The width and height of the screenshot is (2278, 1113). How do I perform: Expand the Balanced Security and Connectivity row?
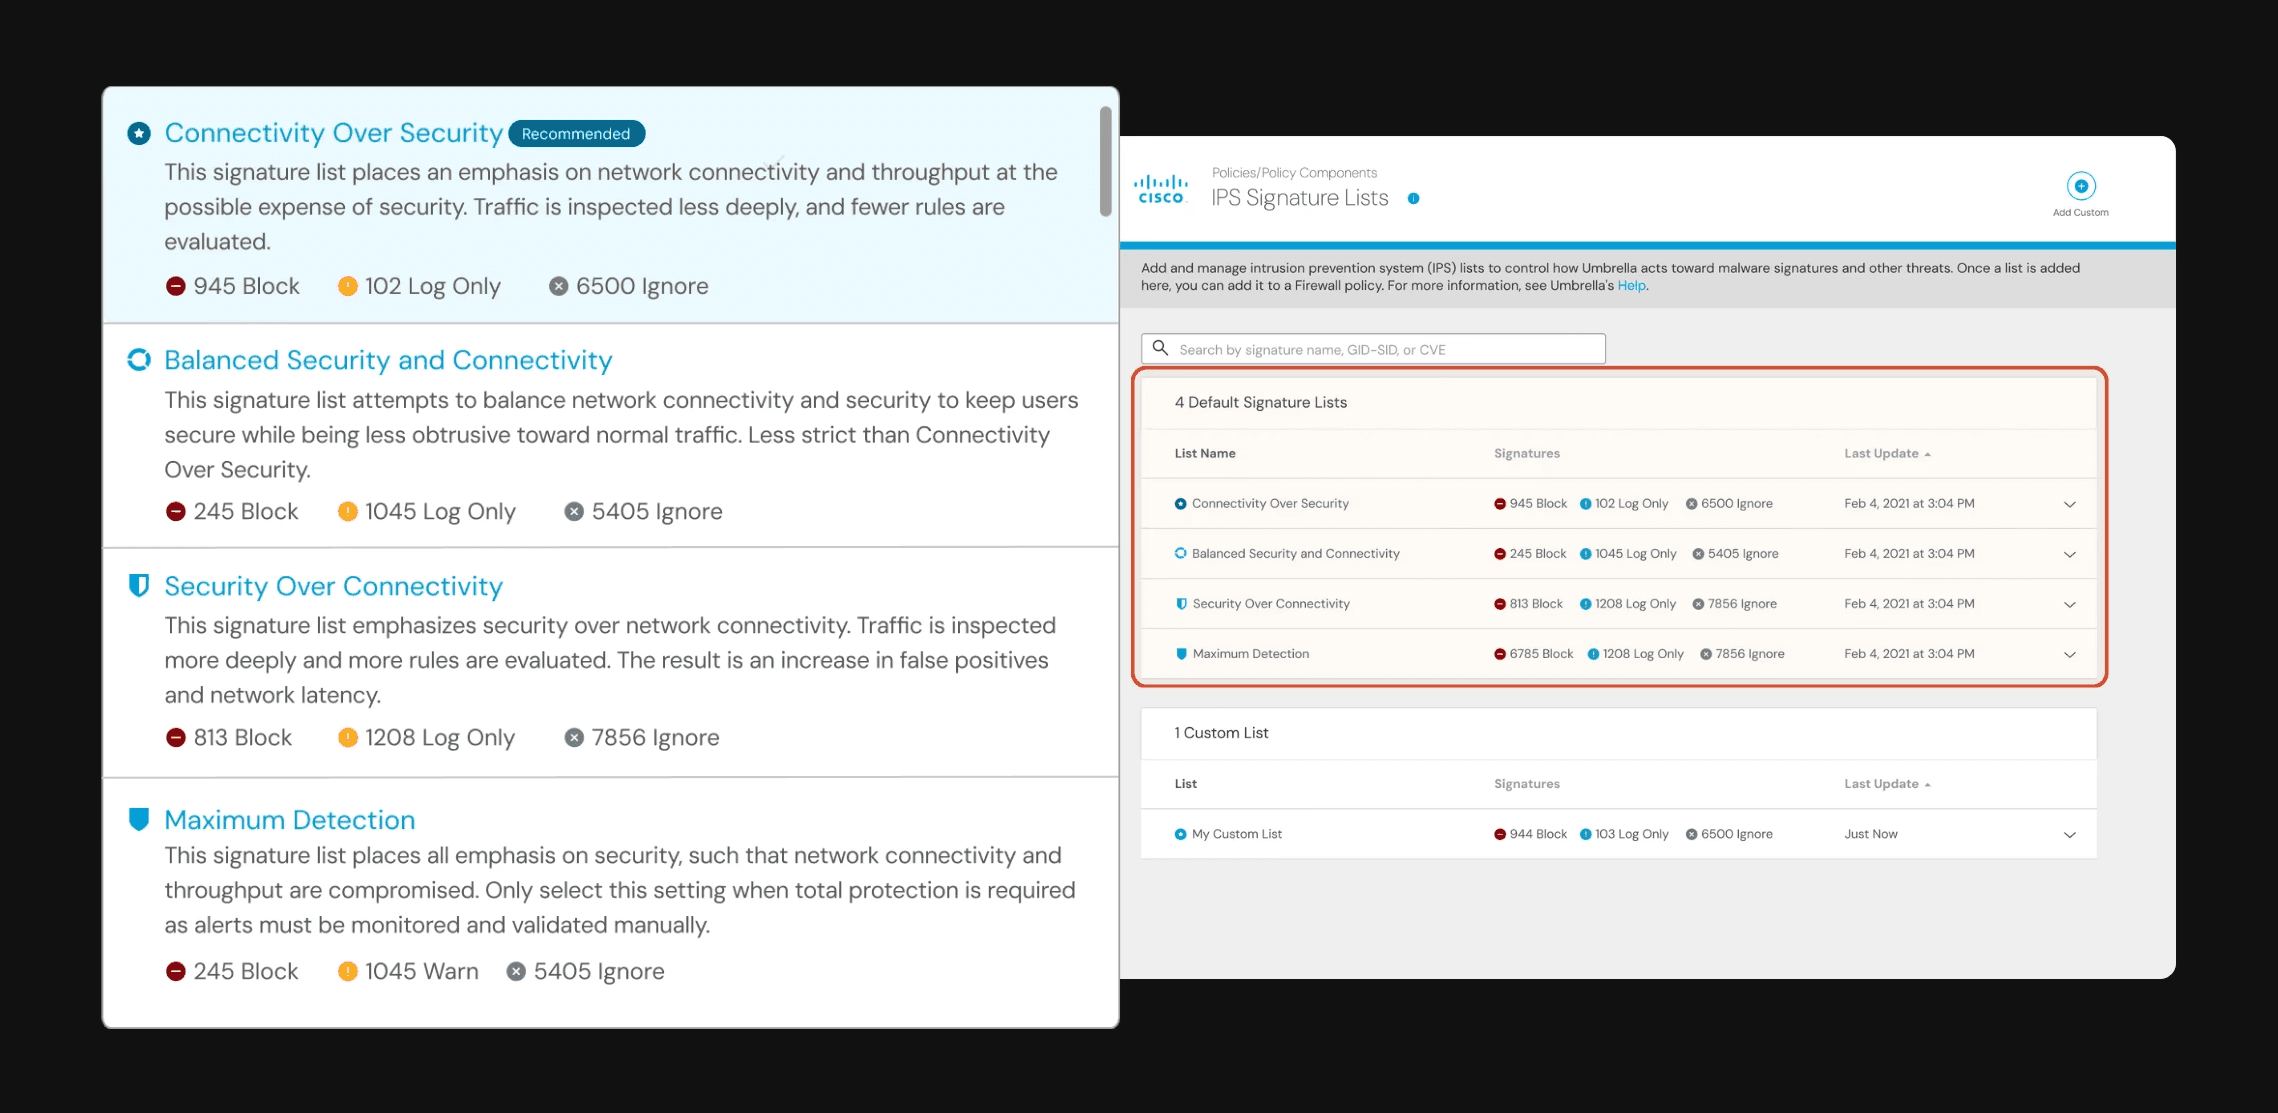[x=2069, y=554]
